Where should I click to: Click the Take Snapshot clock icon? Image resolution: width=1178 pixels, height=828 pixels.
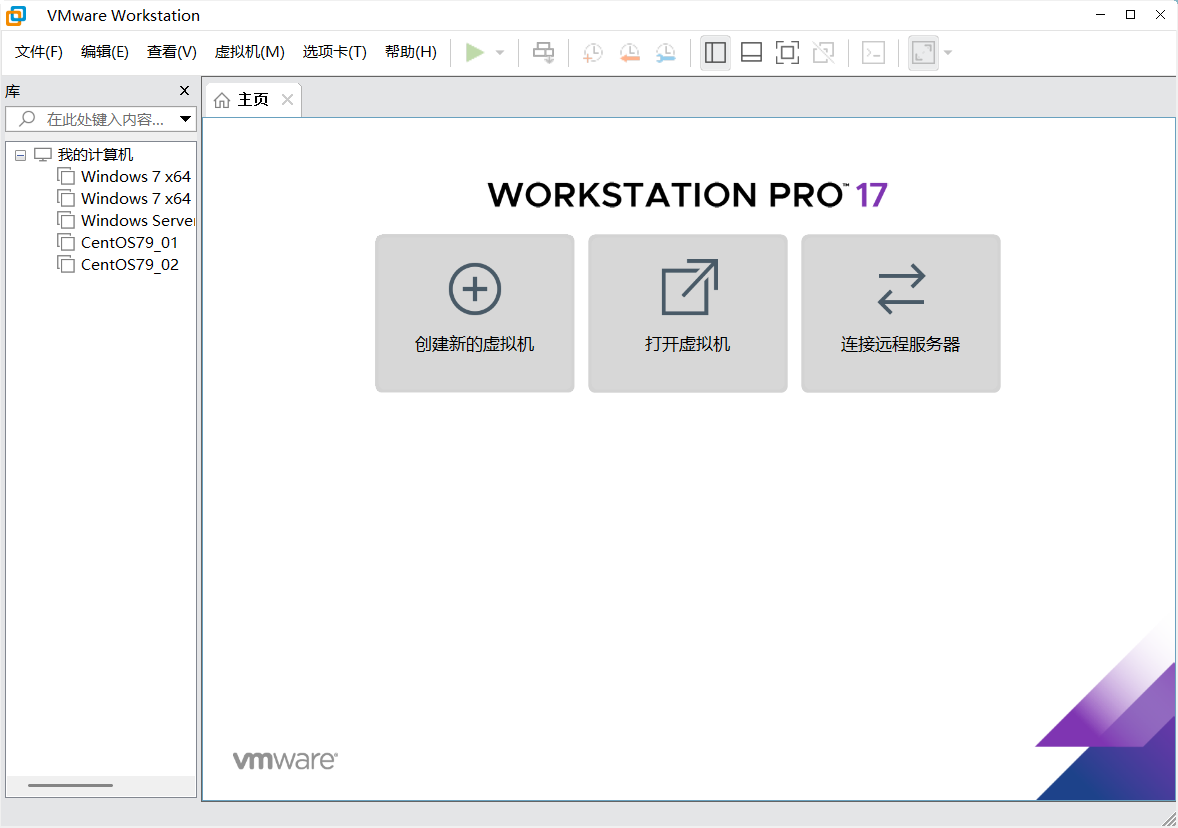point(593,53)
